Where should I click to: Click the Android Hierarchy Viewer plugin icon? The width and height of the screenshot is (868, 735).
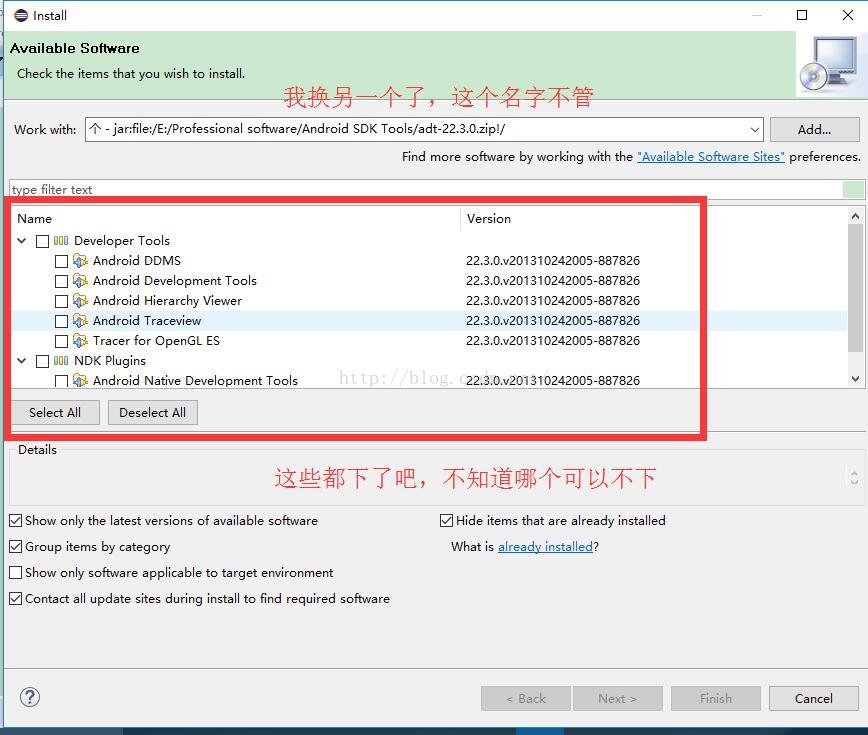80,301
